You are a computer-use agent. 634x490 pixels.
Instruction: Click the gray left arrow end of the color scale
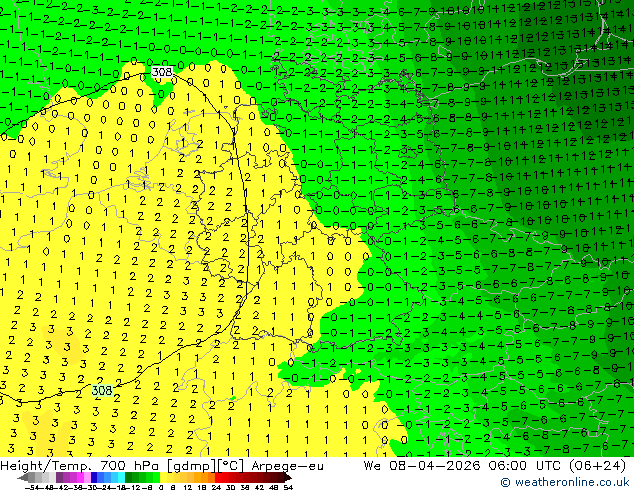coord(23,477)
